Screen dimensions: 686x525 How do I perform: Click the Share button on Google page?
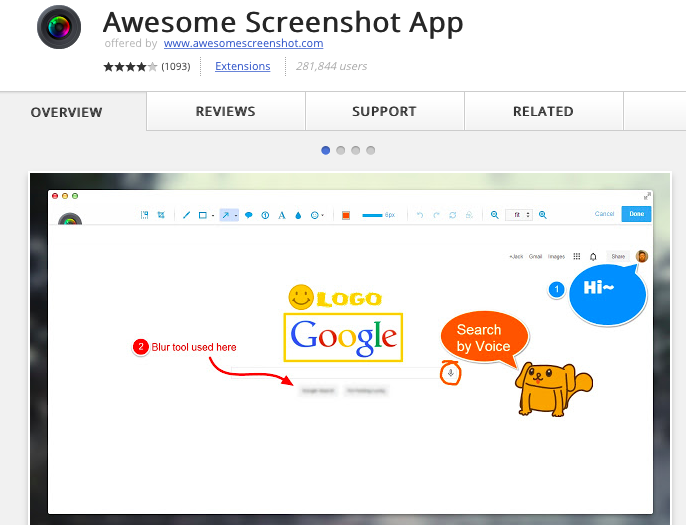point(618,256)
